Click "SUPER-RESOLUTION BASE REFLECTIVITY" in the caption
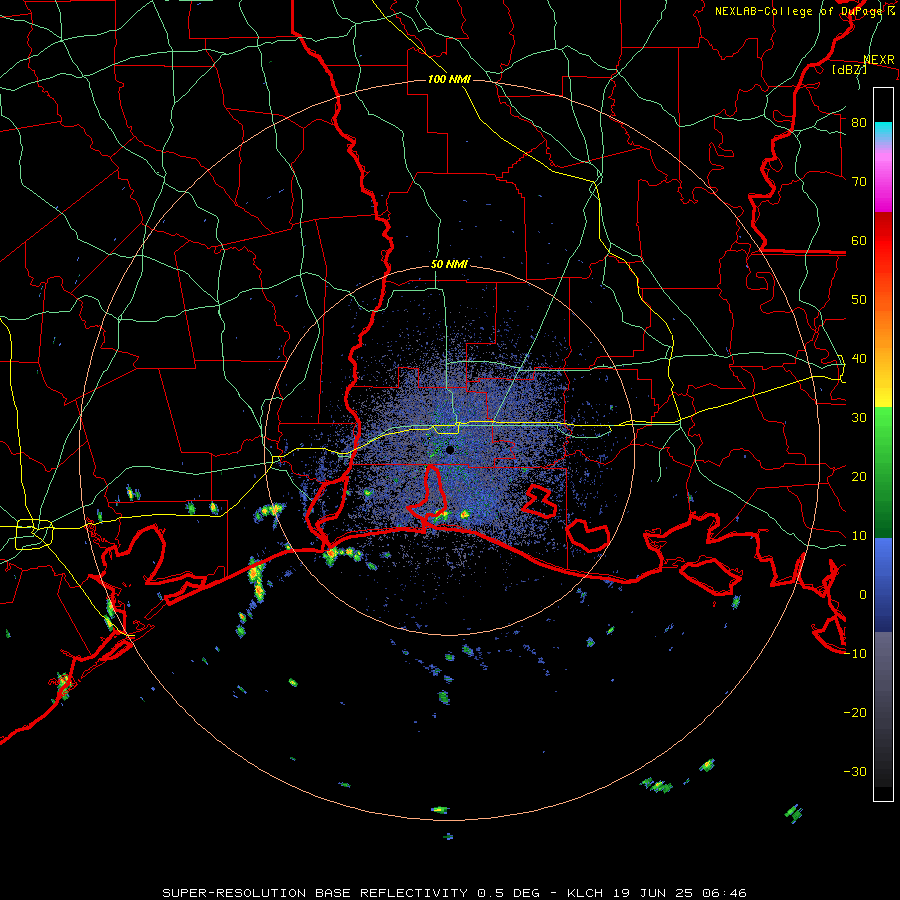Image resolution: width=900 pixels, height=900 pixels. tap(315, 893)
